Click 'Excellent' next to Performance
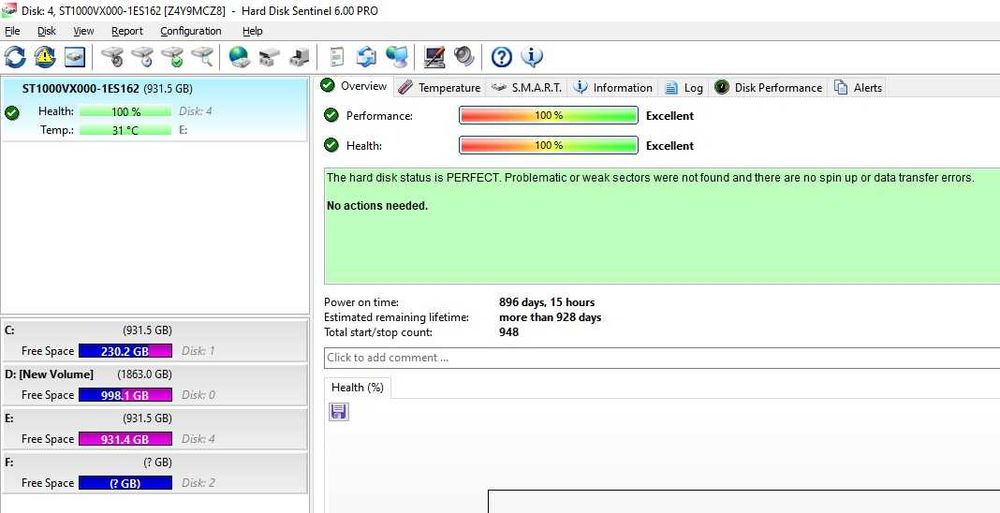The width and height of the screenshot is (1000, 513). coord(670,116)
